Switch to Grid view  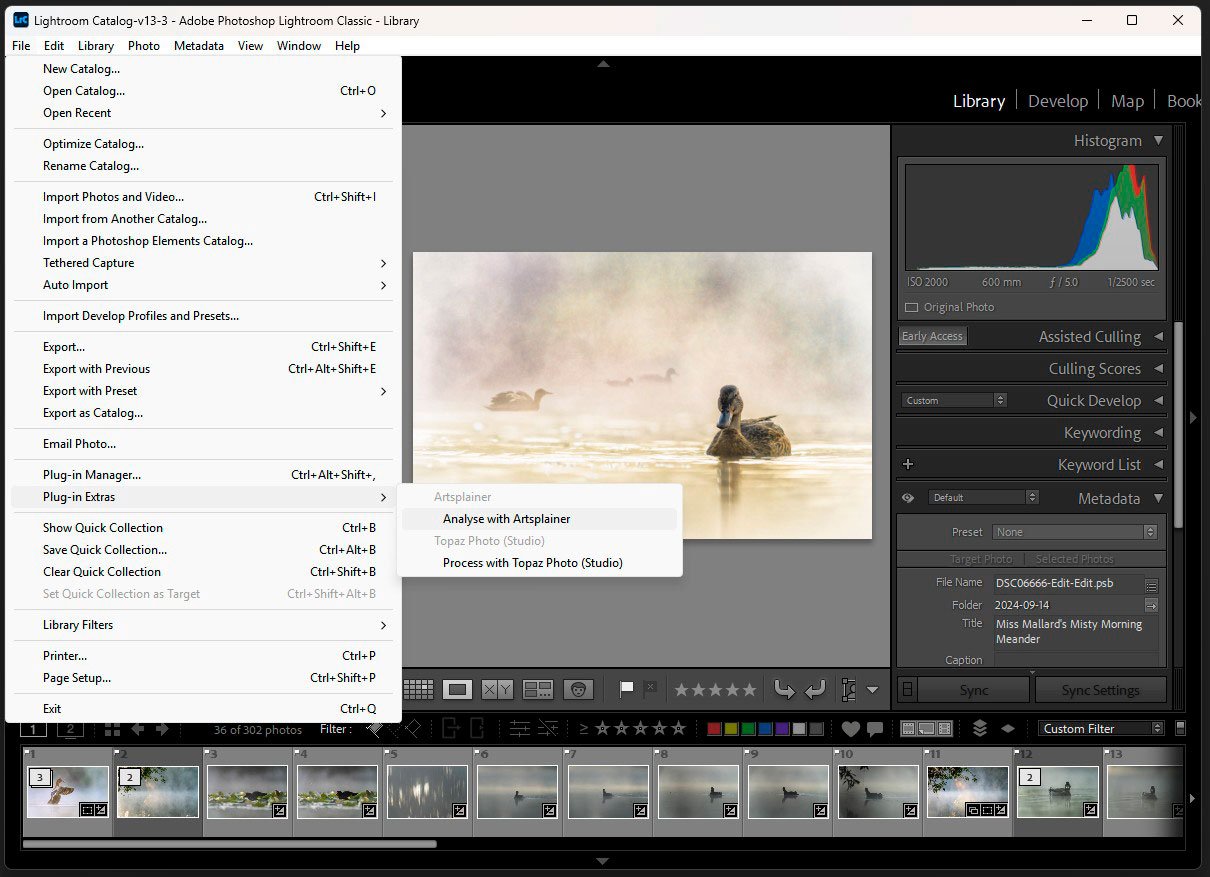418,689
